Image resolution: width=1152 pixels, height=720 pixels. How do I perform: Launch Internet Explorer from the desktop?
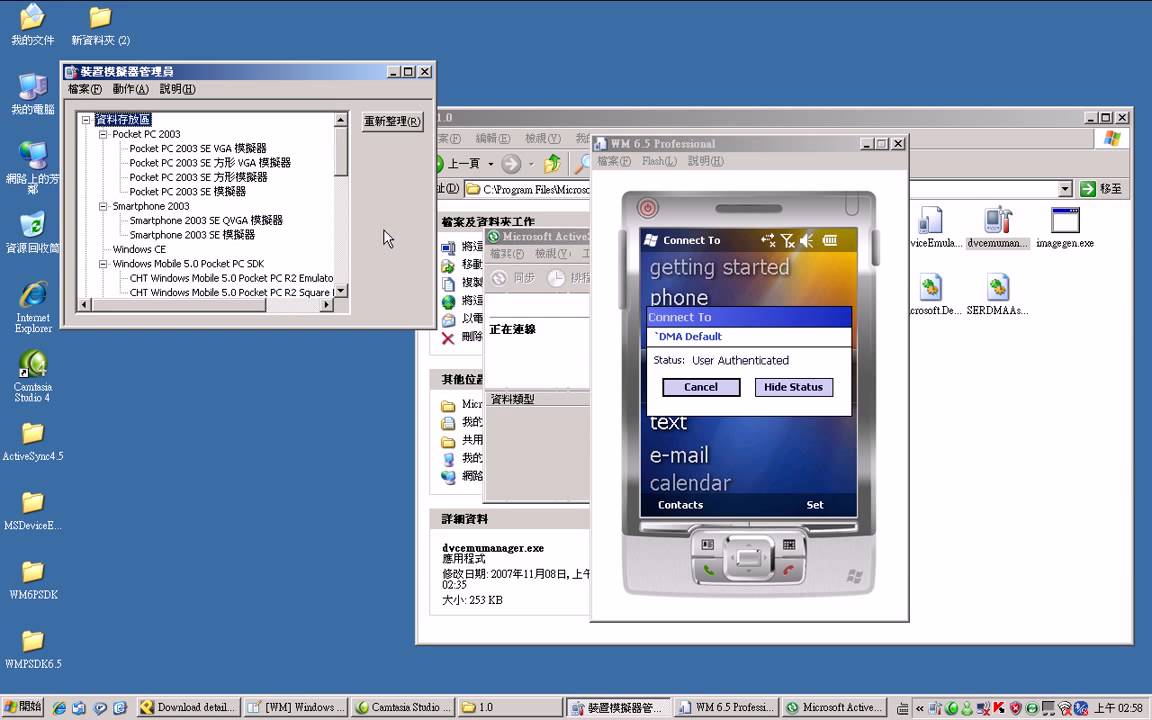pos(33,307)
